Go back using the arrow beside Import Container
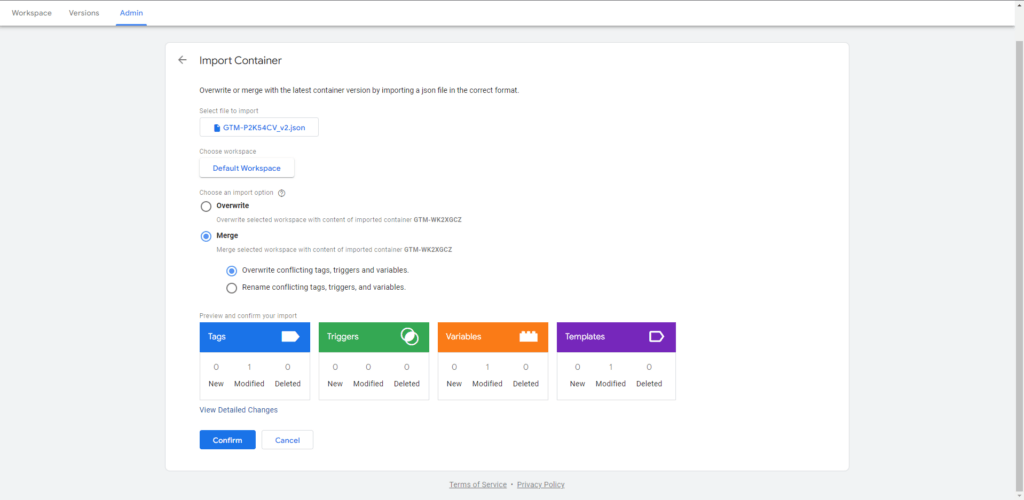This screenshot has width=1024, height=500. (x=182, y=60)
